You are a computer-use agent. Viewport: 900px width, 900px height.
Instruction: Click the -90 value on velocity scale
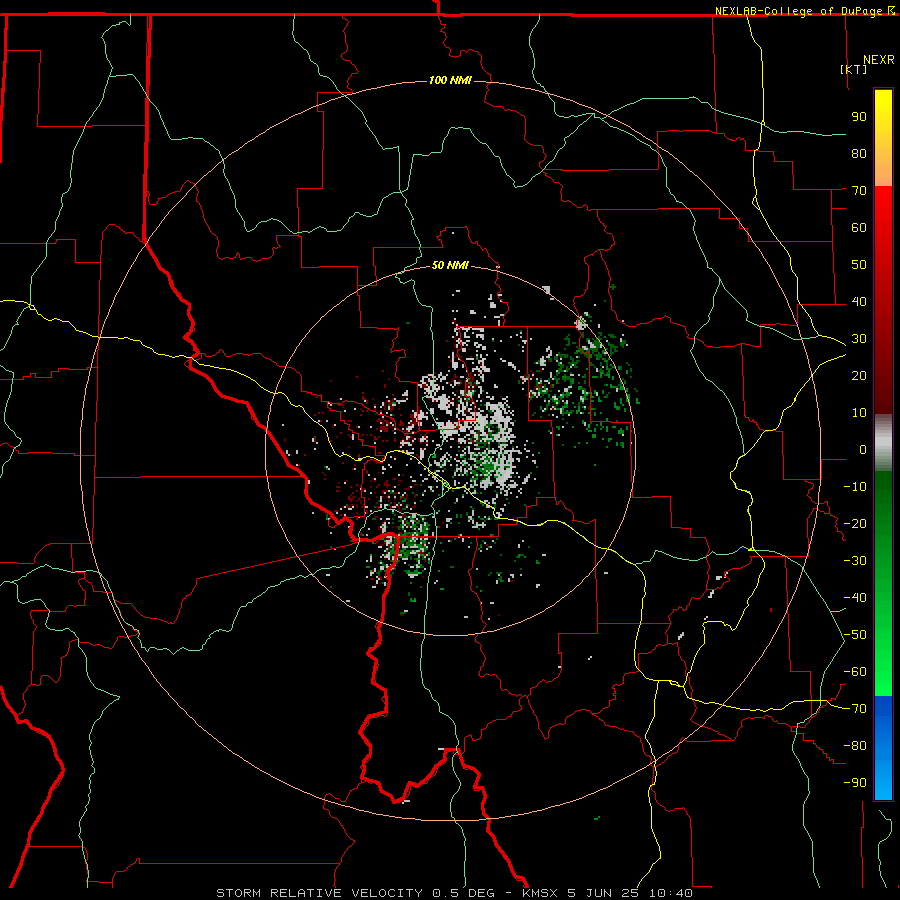pyautogui.click(x=855, y=783)
